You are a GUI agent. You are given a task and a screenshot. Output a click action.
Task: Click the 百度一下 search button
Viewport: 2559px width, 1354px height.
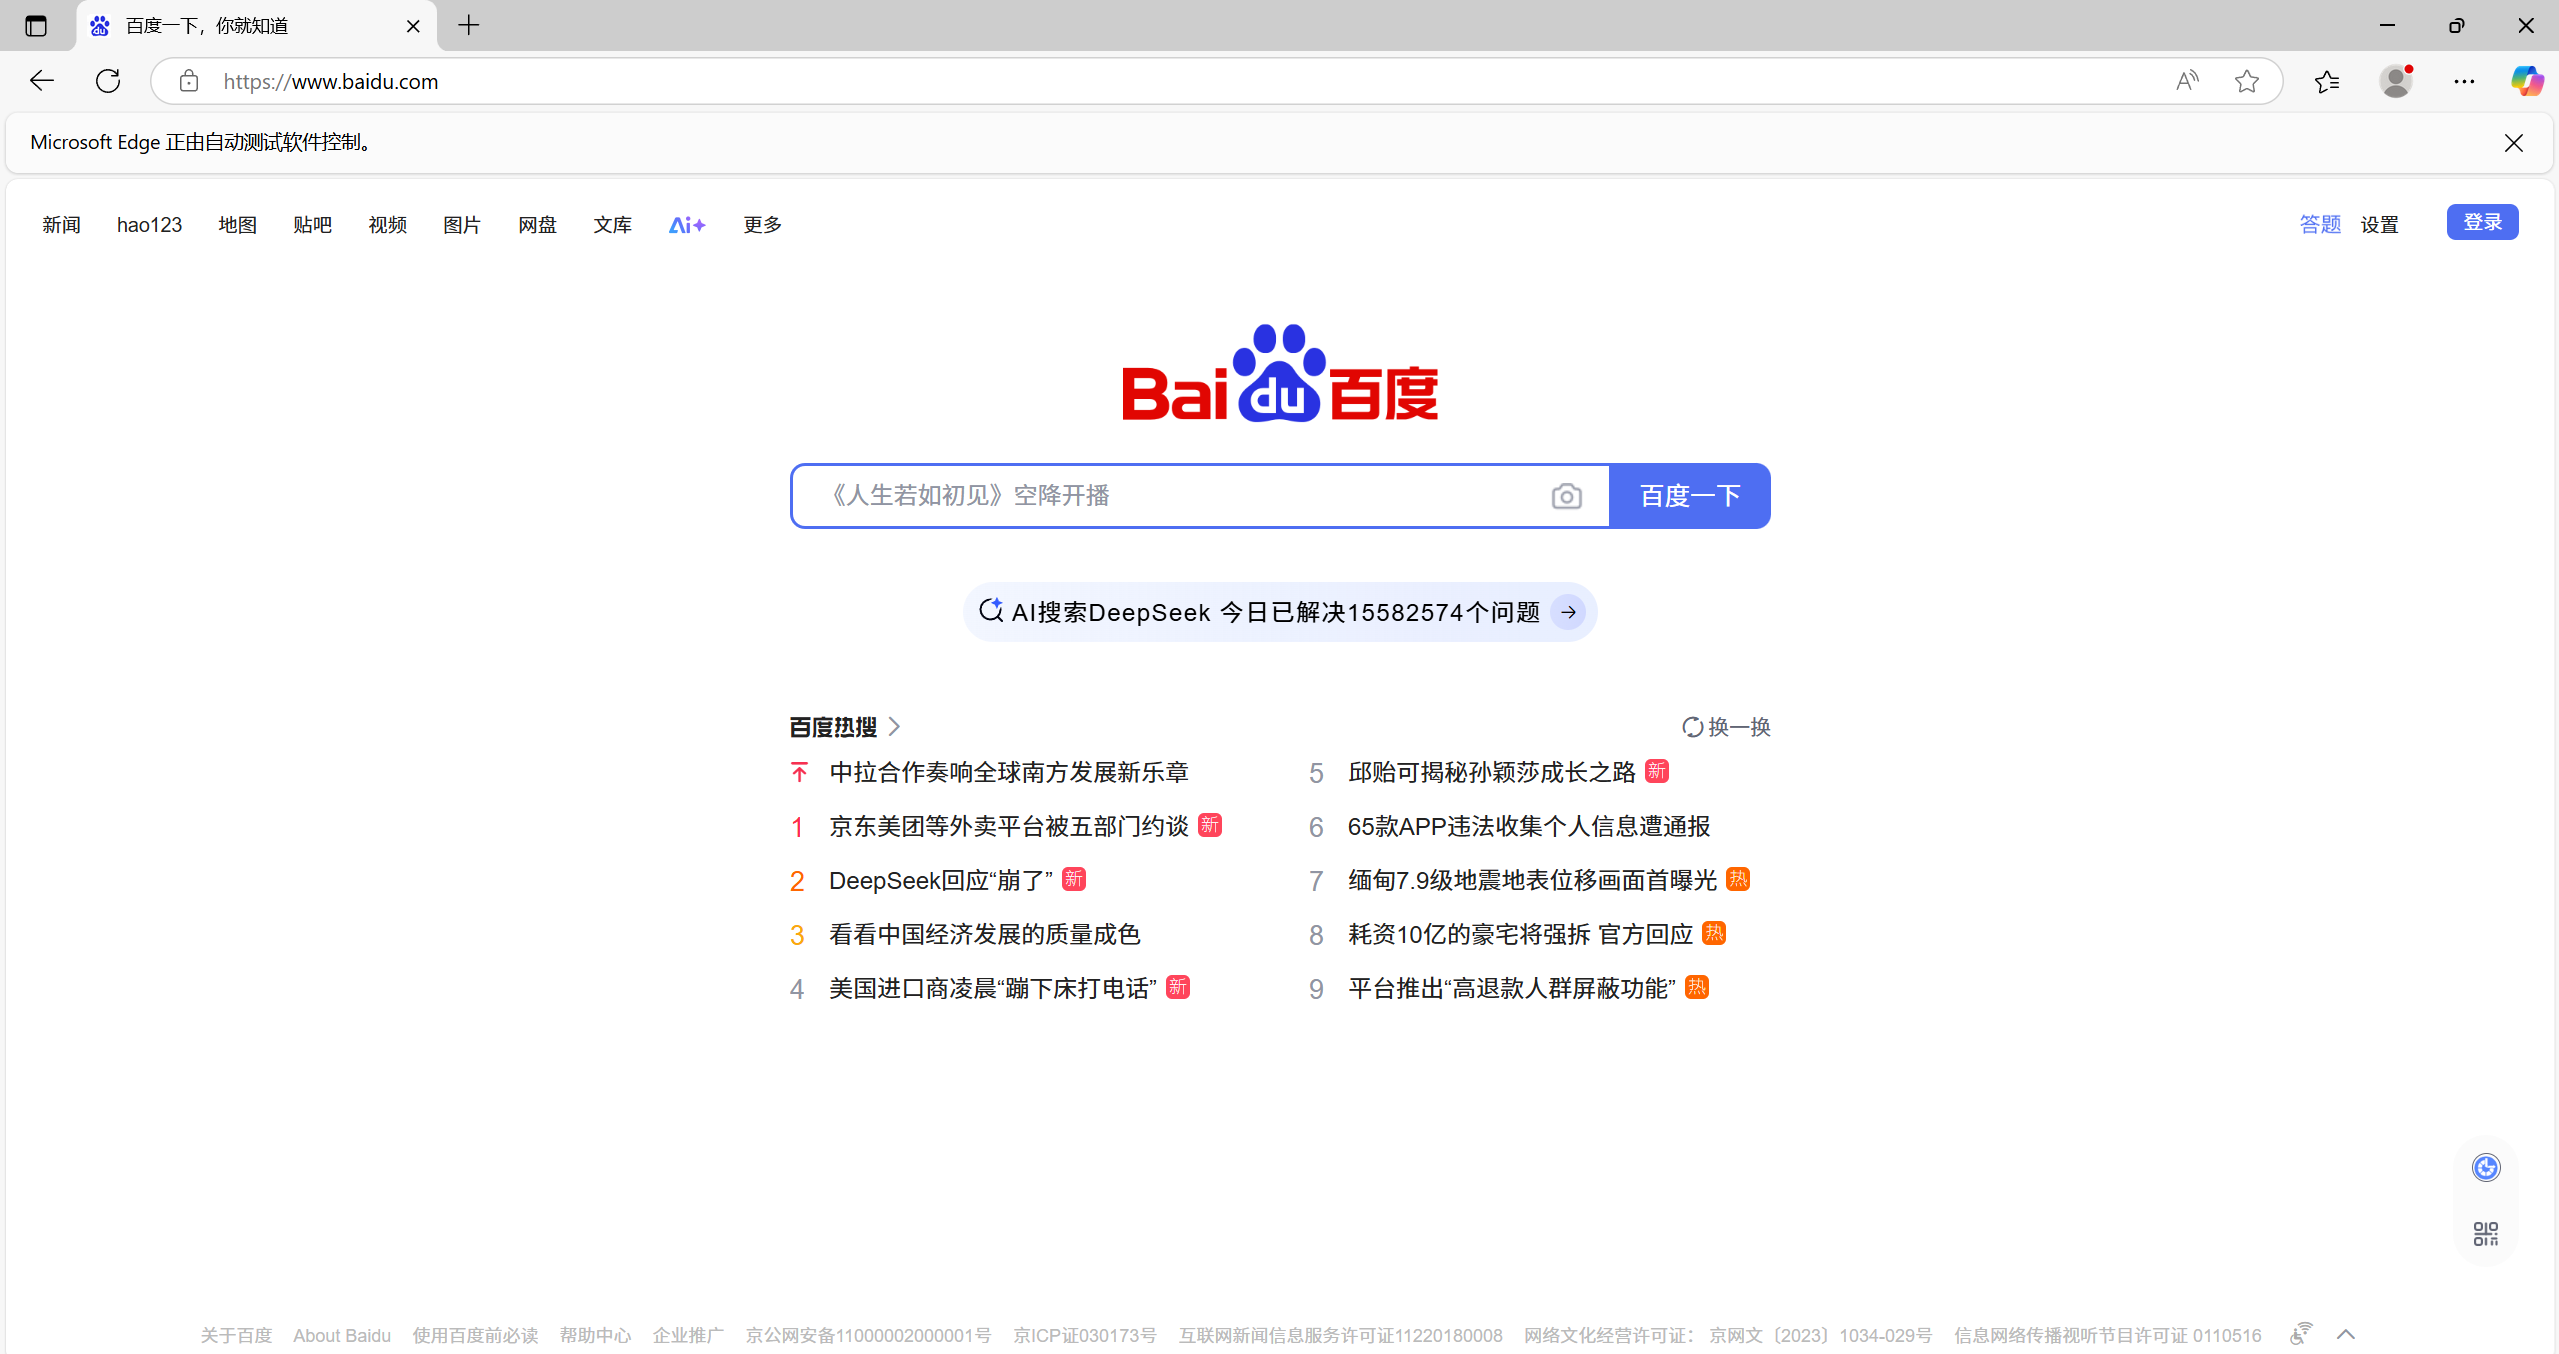1689,496
